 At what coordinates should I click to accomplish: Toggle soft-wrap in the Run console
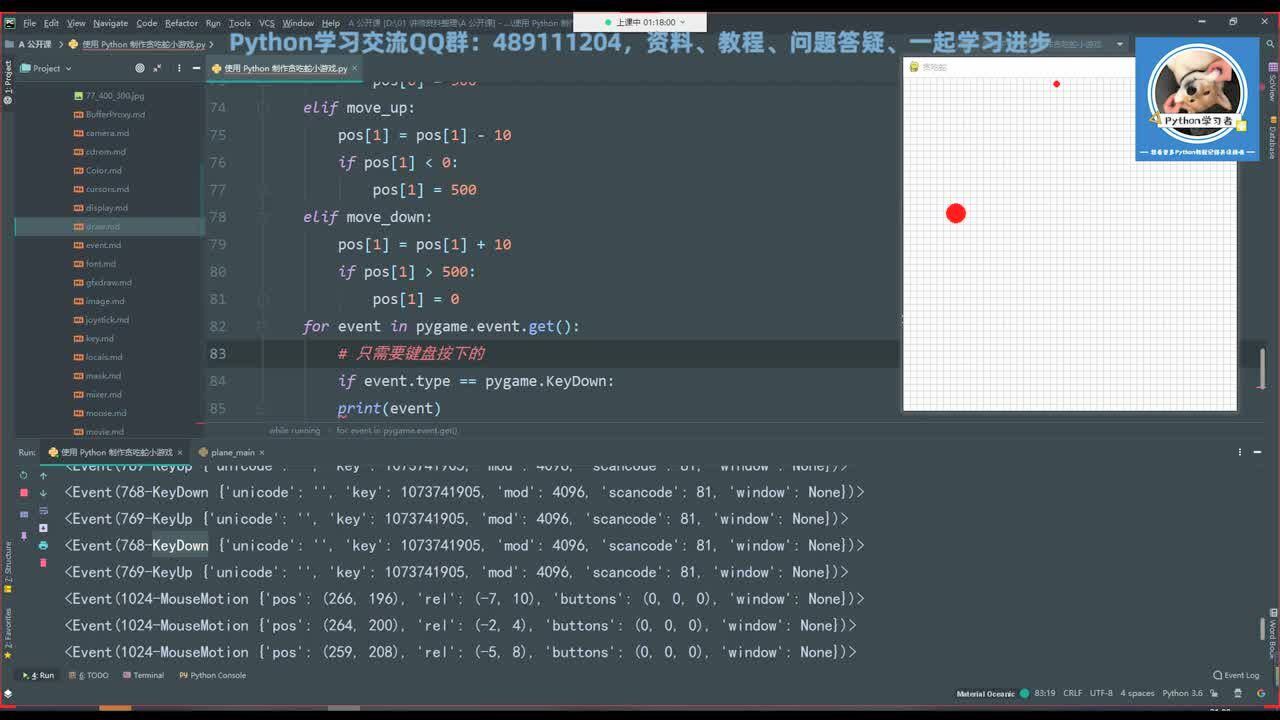(43, 512)
